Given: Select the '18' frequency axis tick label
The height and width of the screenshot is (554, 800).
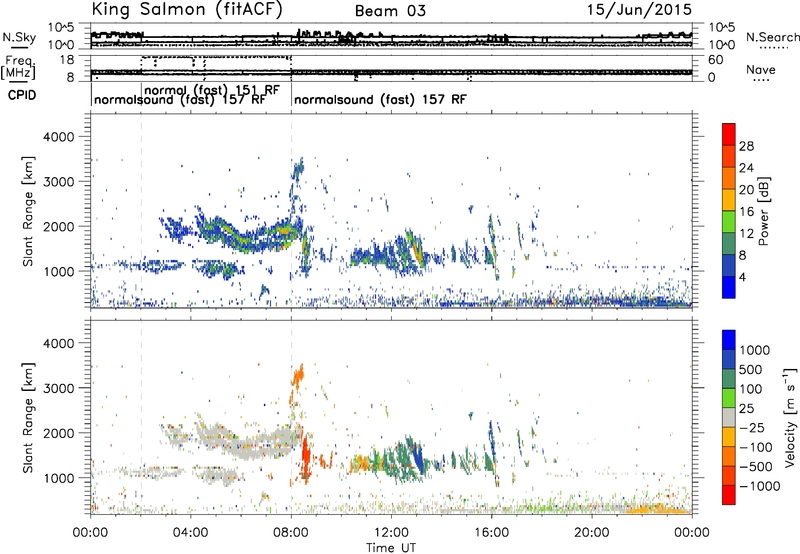Looking at the screenshot, I should [x=67, y=59].
